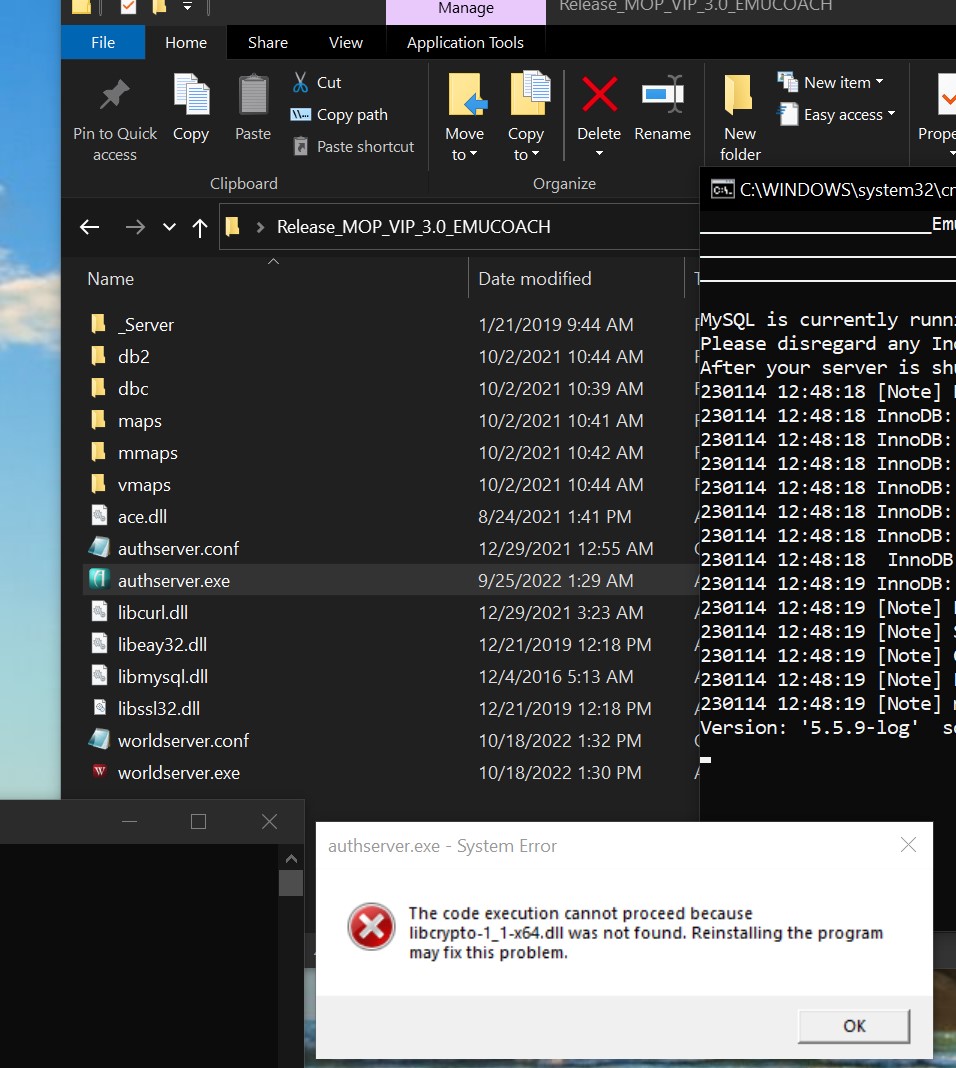
Task: Switch to the Share ribbon tab
Action: point(268,42)
